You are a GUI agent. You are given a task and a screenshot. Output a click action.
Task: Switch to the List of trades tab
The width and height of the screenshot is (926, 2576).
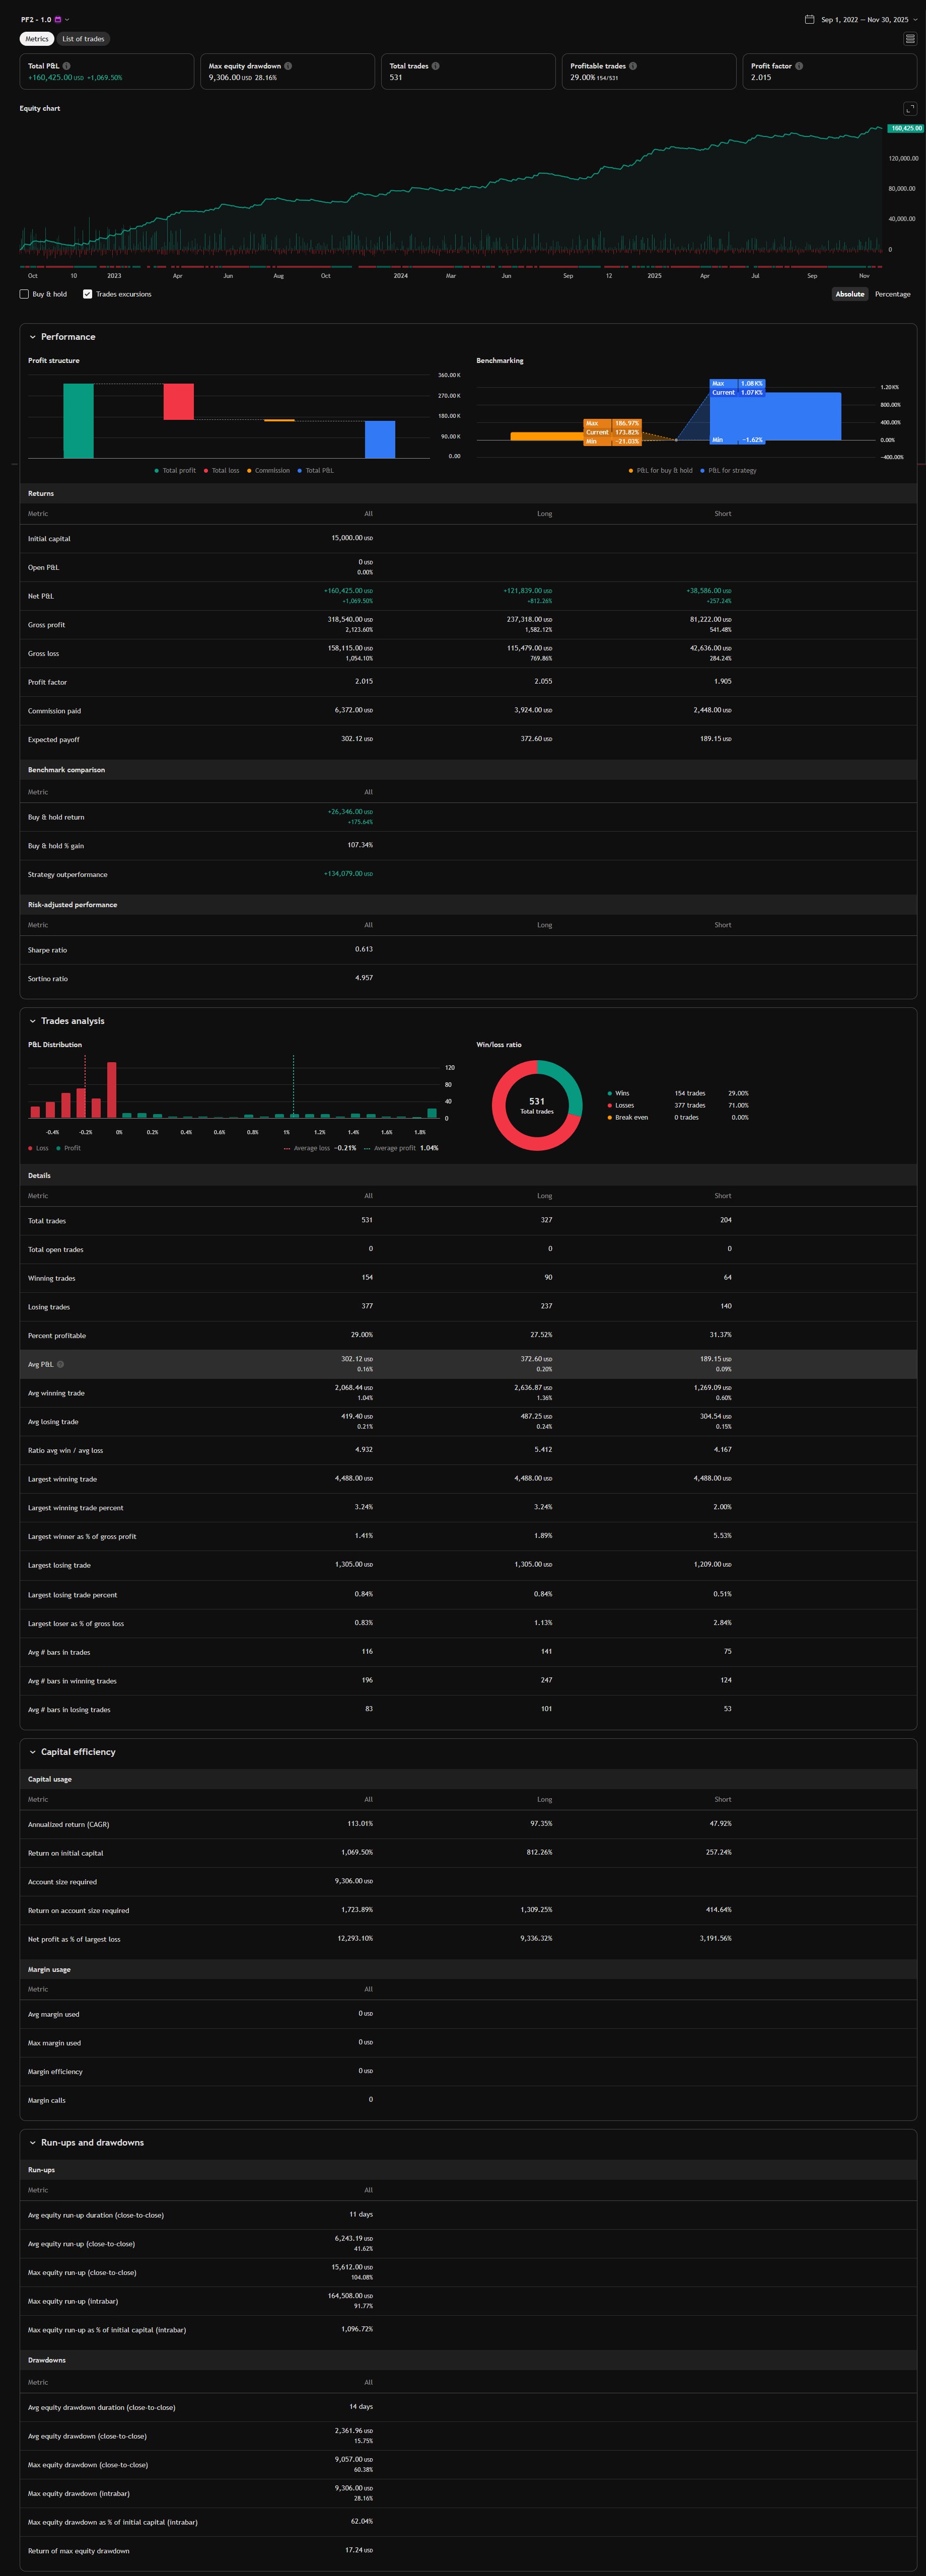pos(83,39)
